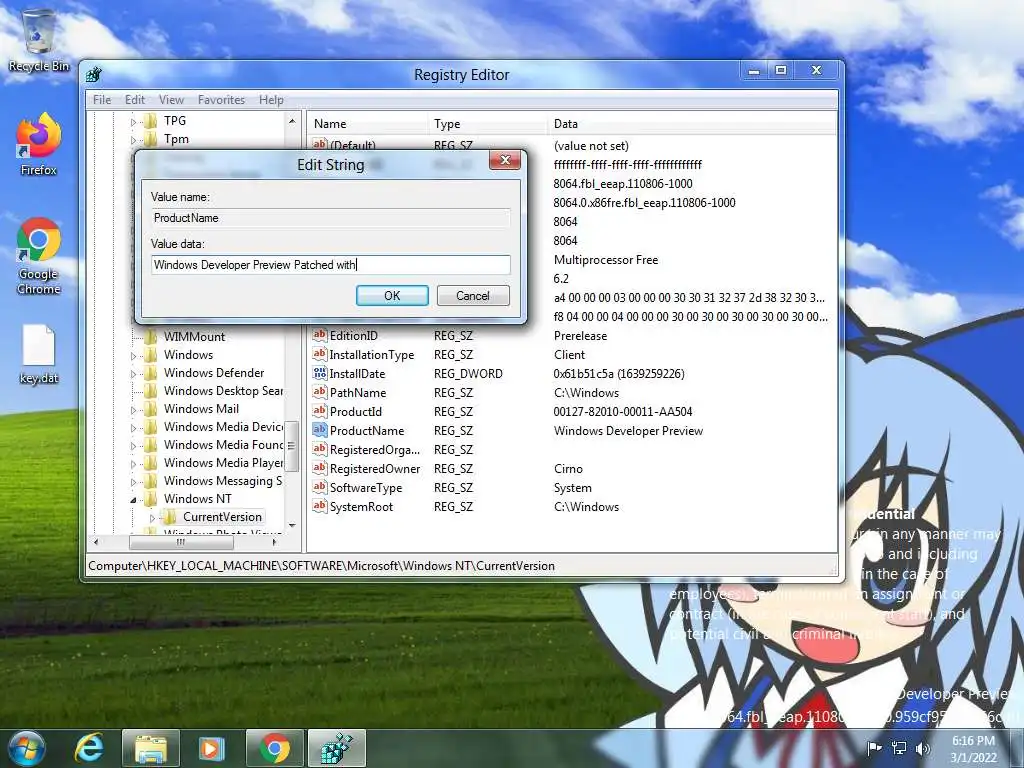Image resolution: width=1024 pixels, height=768 pixels.
Task: Collapse the Windows NT key
Action: pyautogui.click(x=133, y=500)
